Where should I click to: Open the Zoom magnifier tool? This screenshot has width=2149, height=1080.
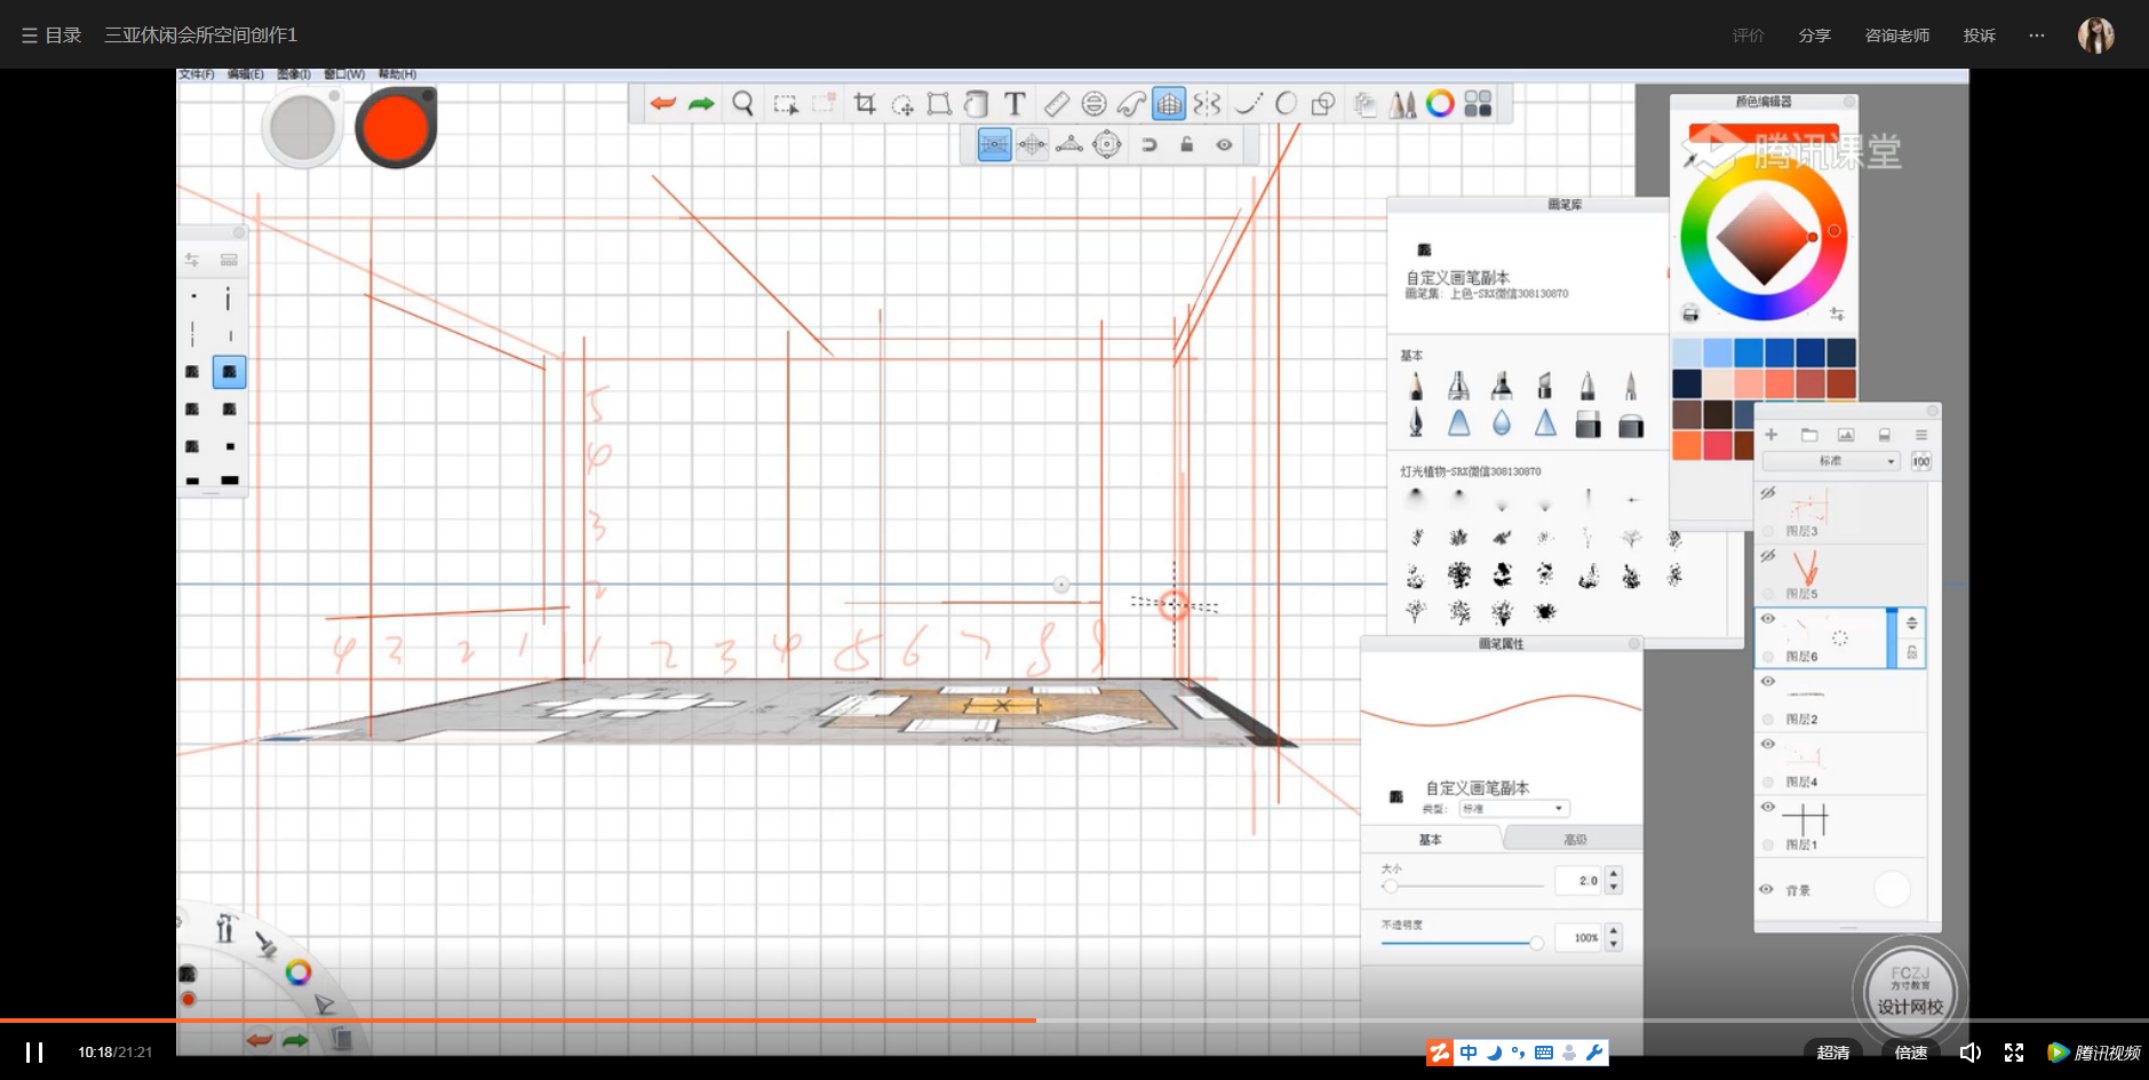742,104
